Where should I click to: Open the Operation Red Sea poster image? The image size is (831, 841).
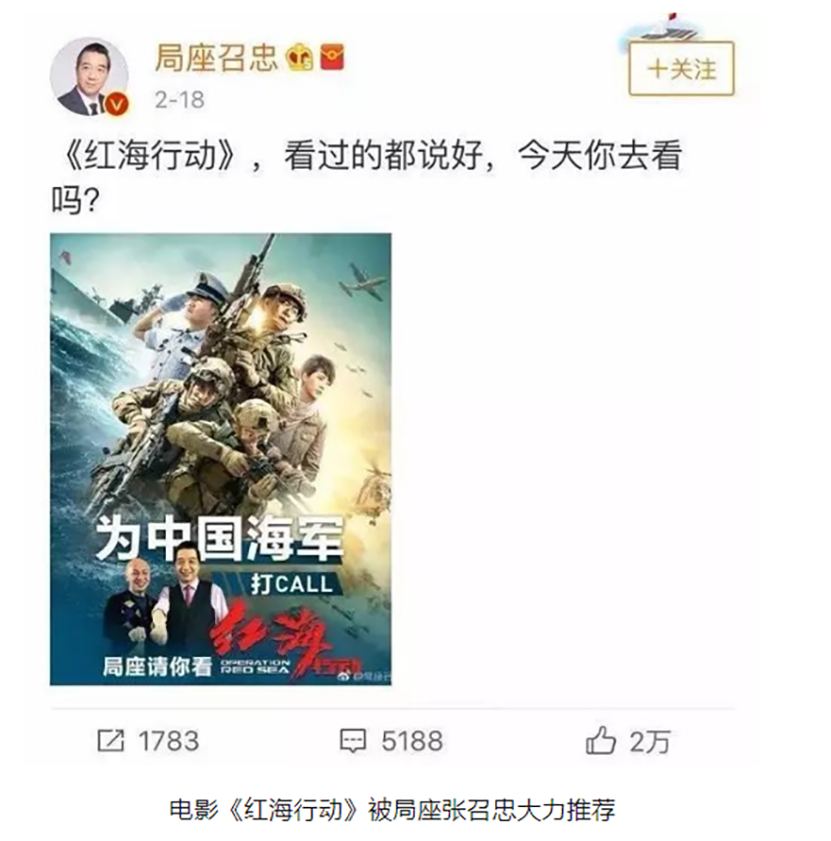220,459
